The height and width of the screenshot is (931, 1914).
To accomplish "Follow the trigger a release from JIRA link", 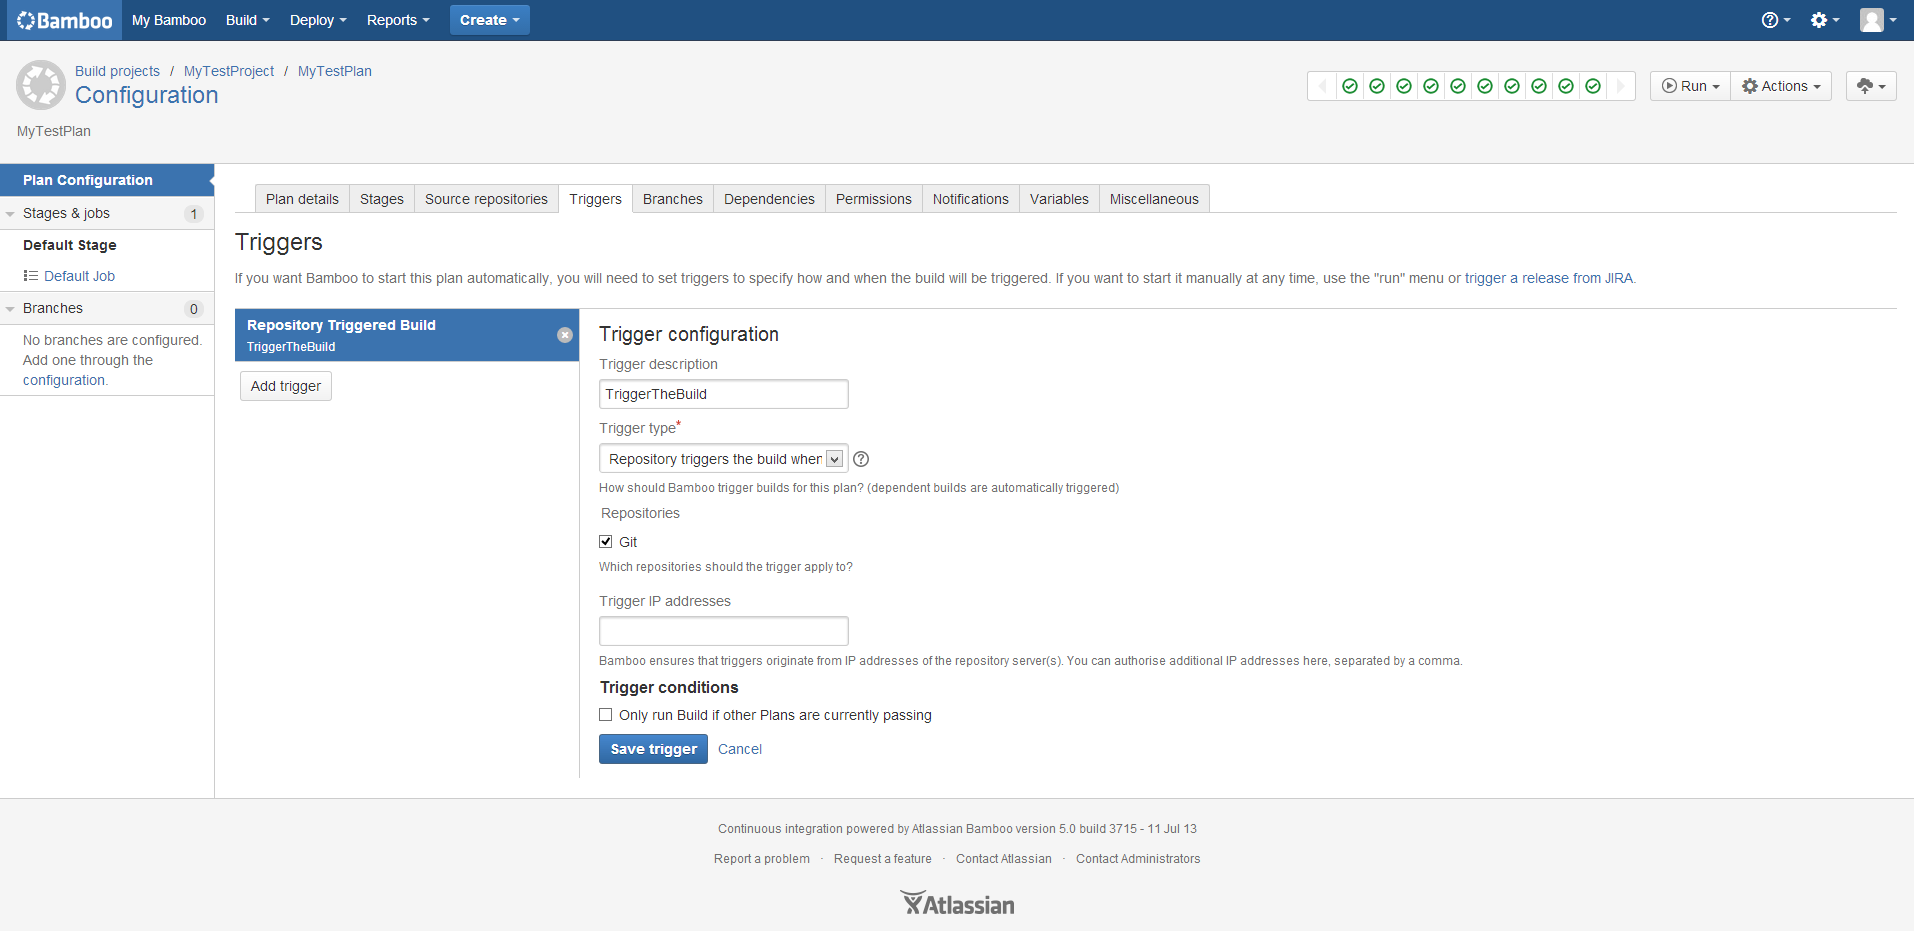I will [1549, 278].
